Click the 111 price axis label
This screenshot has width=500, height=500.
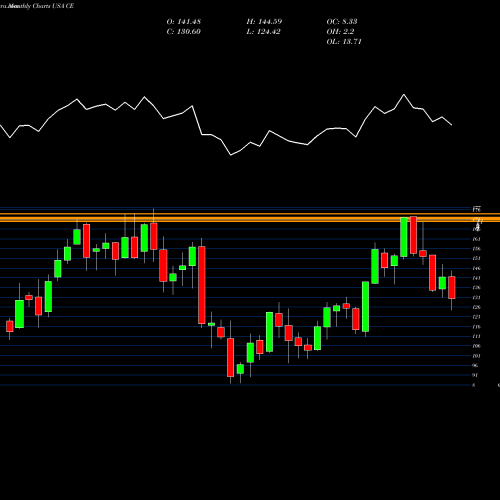coord(477,336)
